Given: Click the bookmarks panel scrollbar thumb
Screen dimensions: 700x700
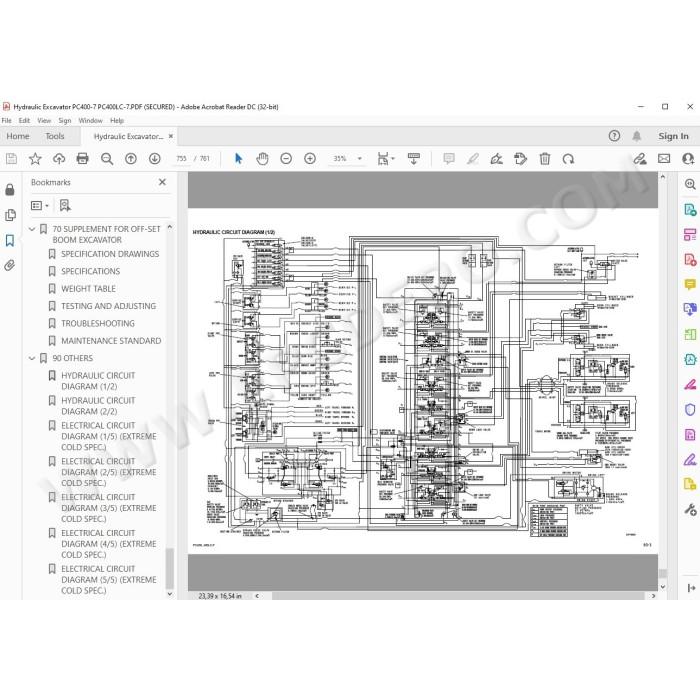Looking at the screenshot, I should tap(169, 569).
